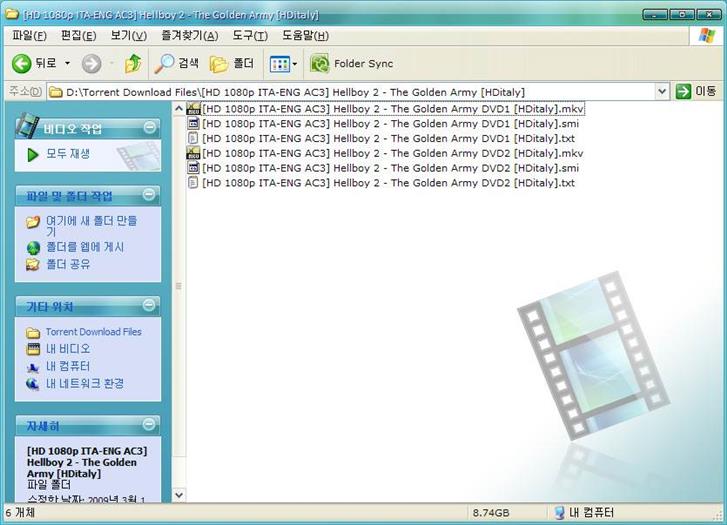Expand the address bar dropdown

coord(662,92)
